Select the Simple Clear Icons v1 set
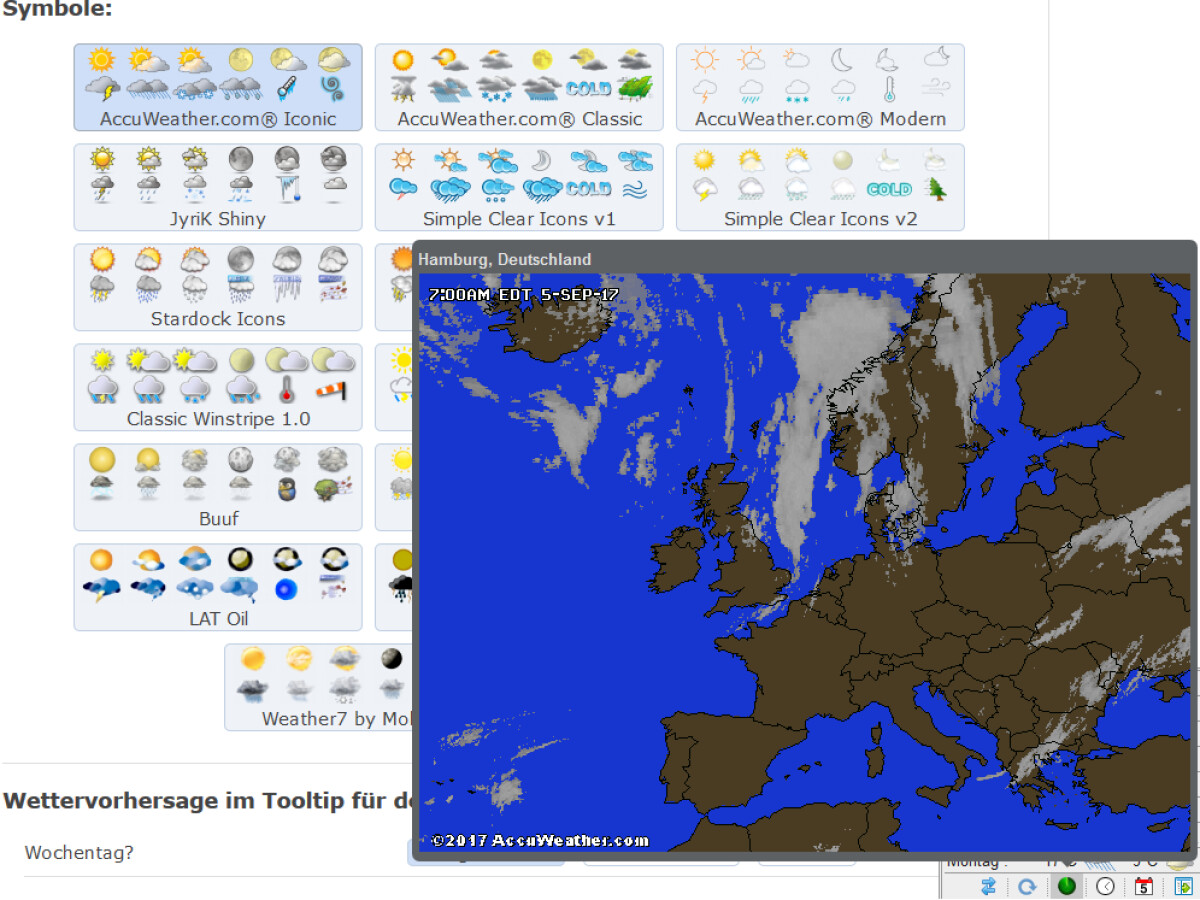The image size is (1200, 900). [x=518, y=219]
